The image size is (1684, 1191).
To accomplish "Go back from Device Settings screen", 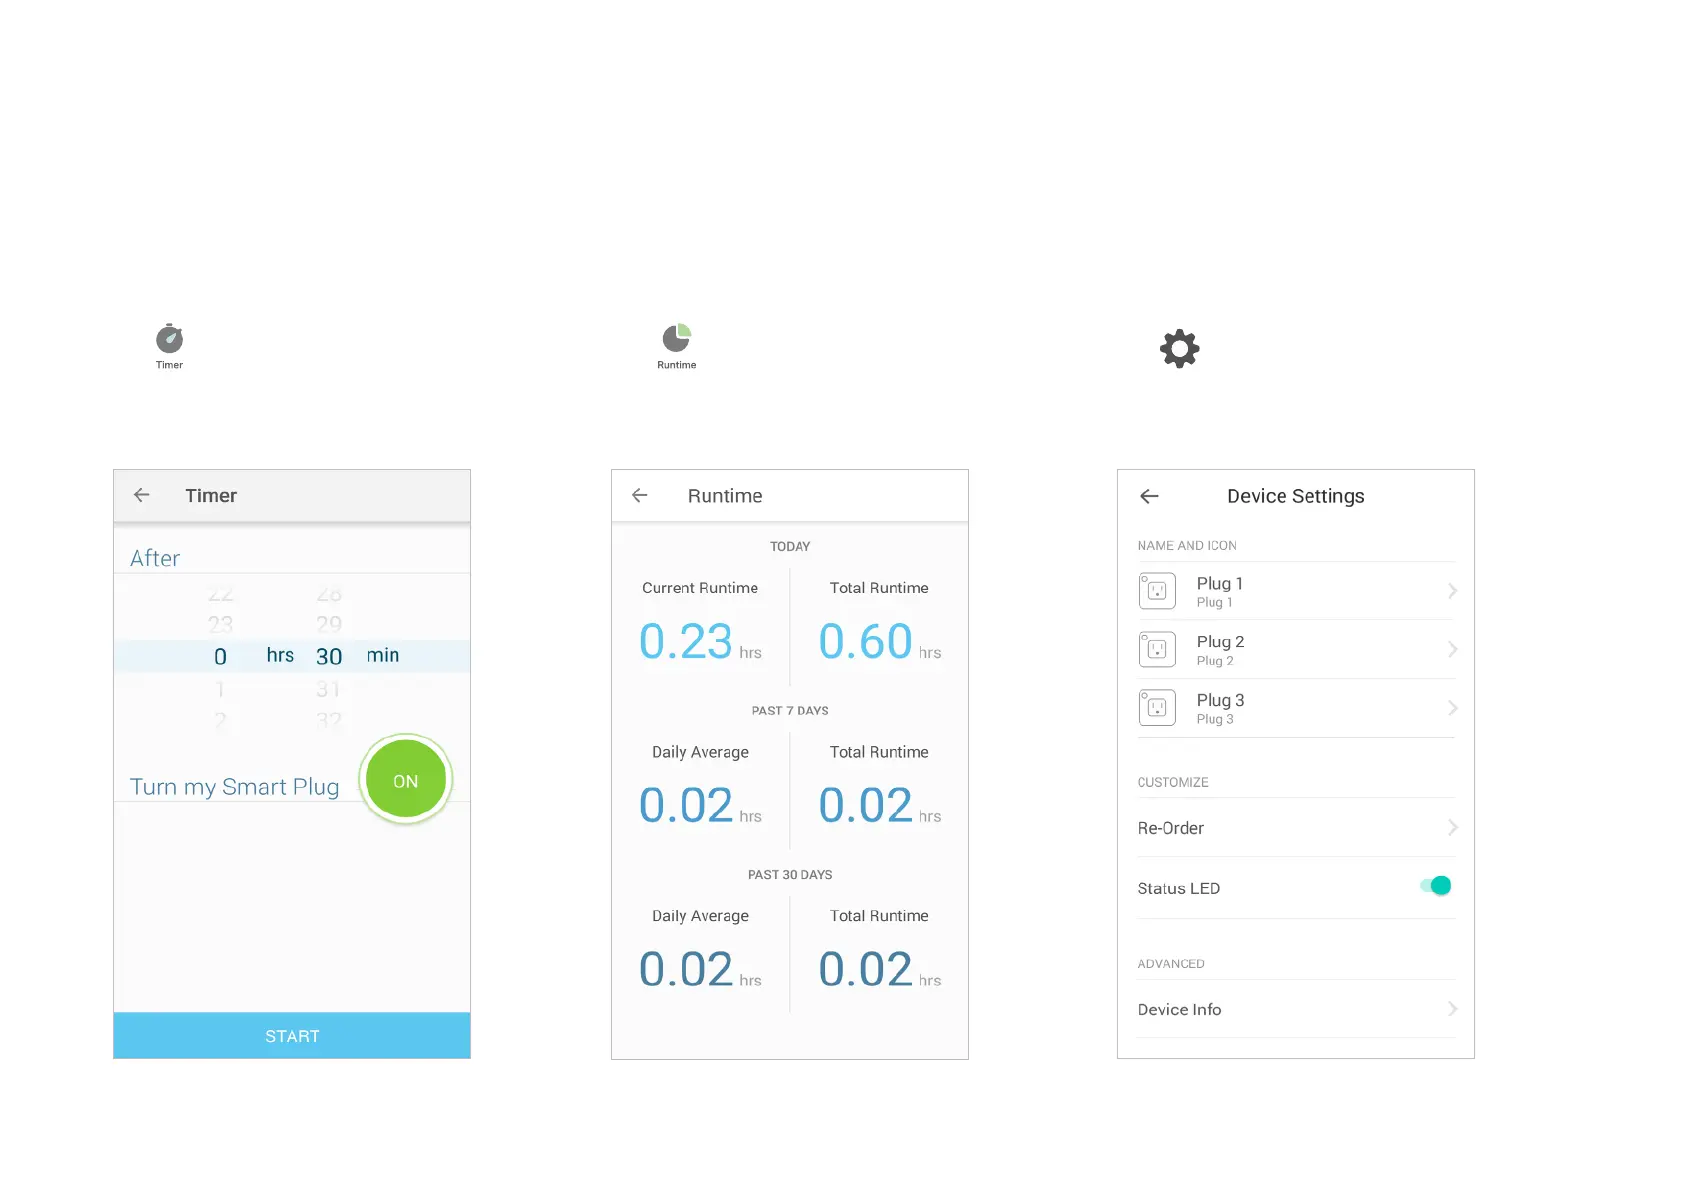I will point(1149,496).
